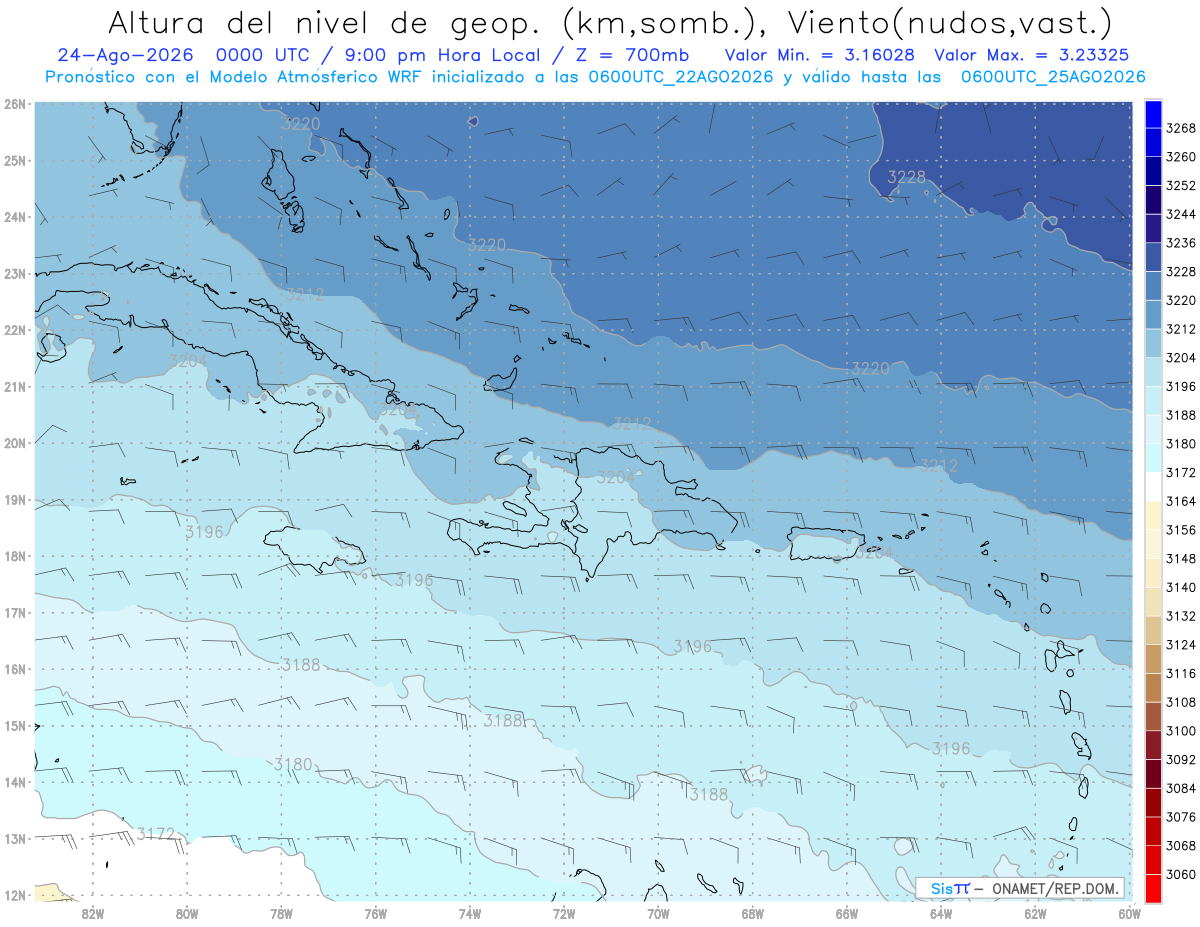
Task: Select the '3244' legend value
Action: (1181, 215)
